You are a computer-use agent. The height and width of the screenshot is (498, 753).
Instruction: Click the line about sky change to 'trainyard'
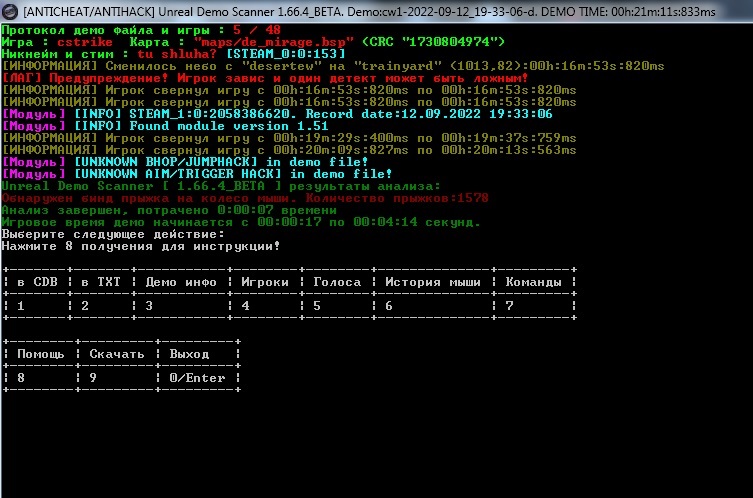[x=333, y=66]
